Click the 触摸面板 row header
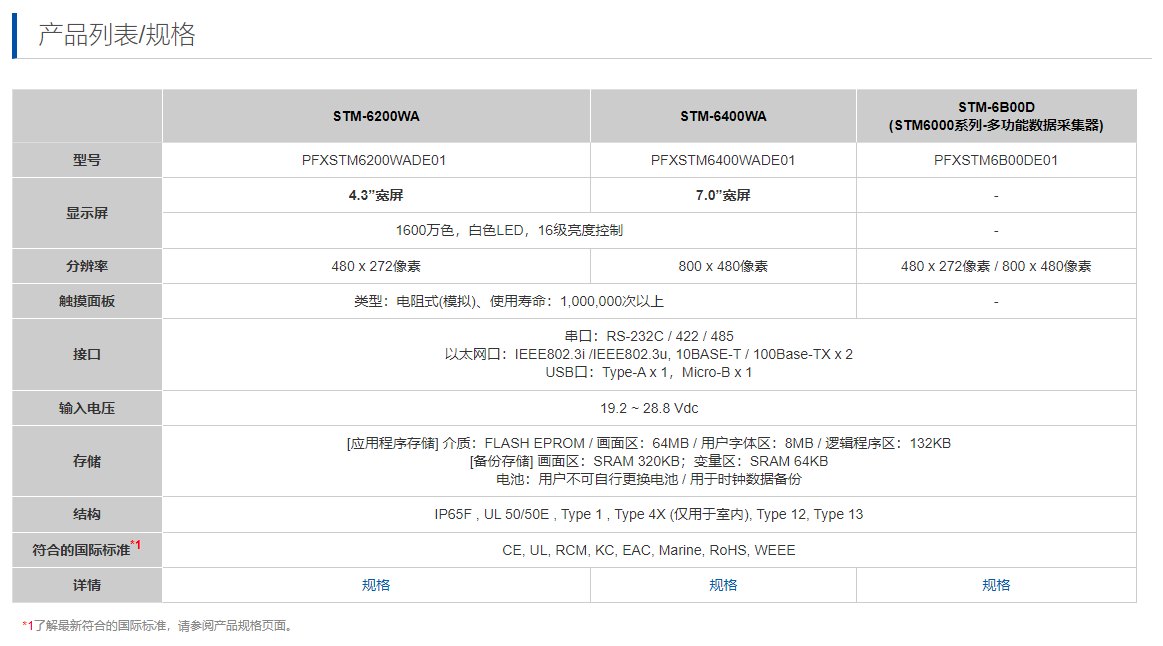Screen dimensions: 1163x646 point(87,301)
